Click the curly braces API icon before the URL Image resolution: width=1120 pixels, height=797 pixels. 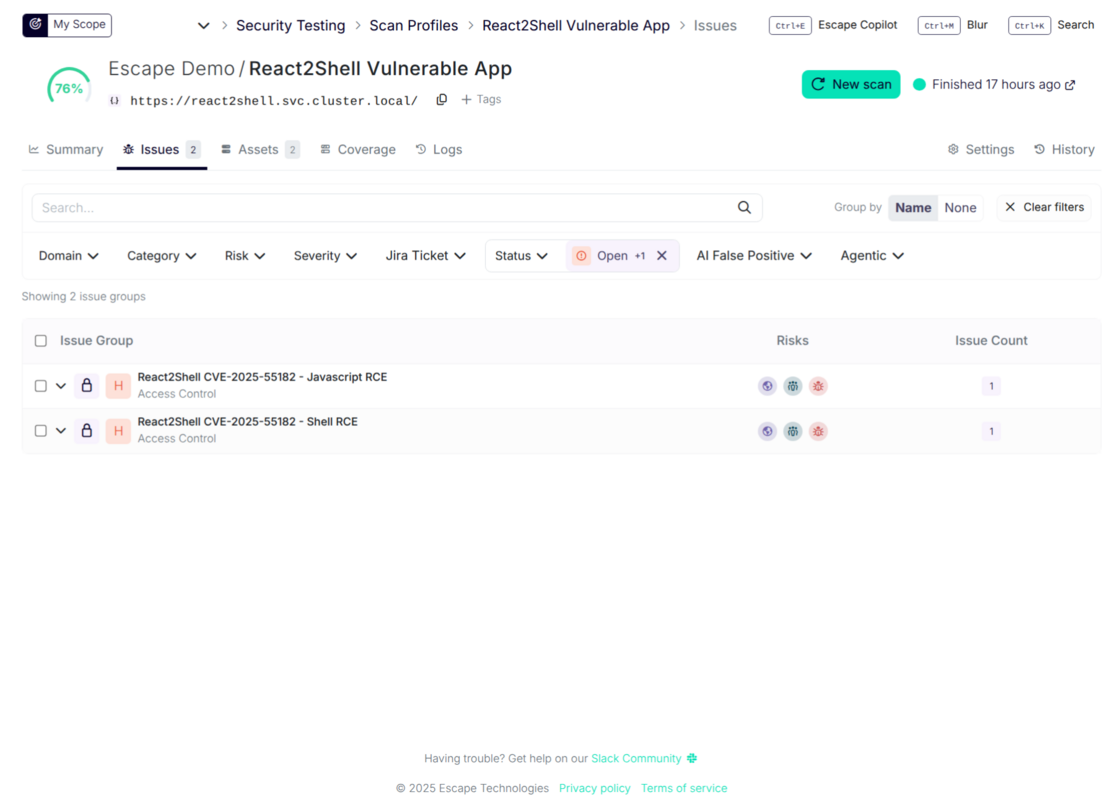point(114,101)
